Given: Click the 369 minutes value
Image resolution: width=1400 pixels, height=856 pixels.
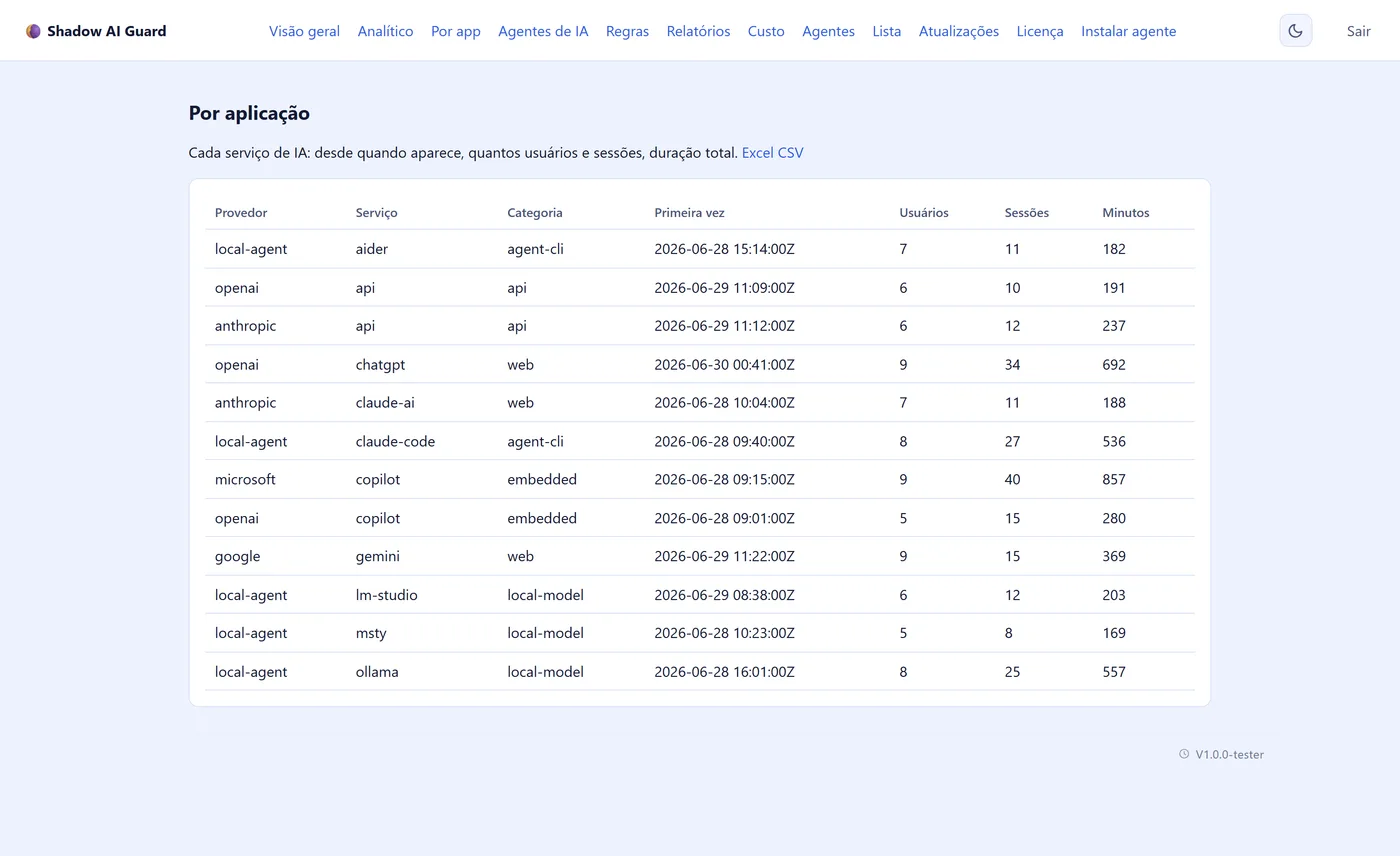Looking at the screenshot, I should click(x=1114, y=556).
